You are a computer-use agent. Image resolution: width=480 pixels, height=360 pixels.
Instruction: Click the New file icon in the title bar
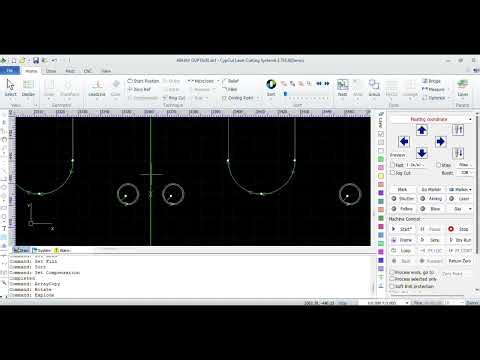point(14,60)
